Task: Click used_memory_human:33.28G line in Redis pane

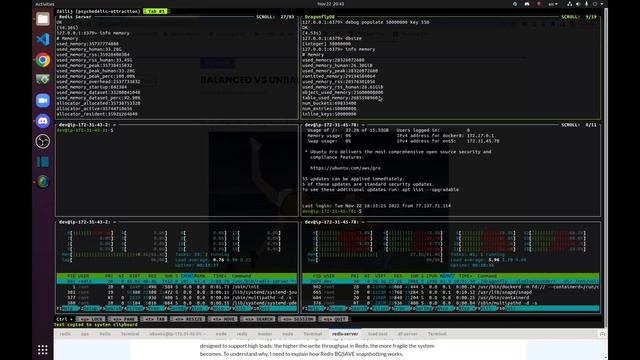Action: [x=89, y=49]
